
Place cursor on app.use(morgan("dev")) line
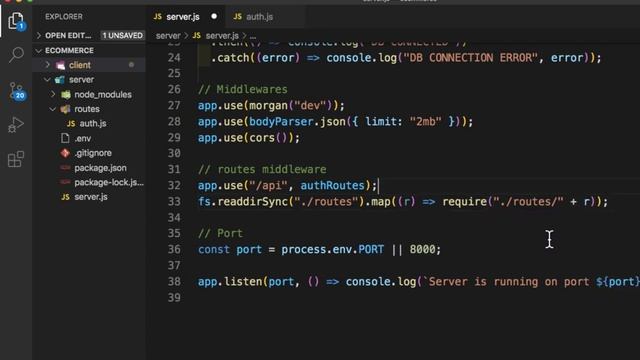(271, 106)
